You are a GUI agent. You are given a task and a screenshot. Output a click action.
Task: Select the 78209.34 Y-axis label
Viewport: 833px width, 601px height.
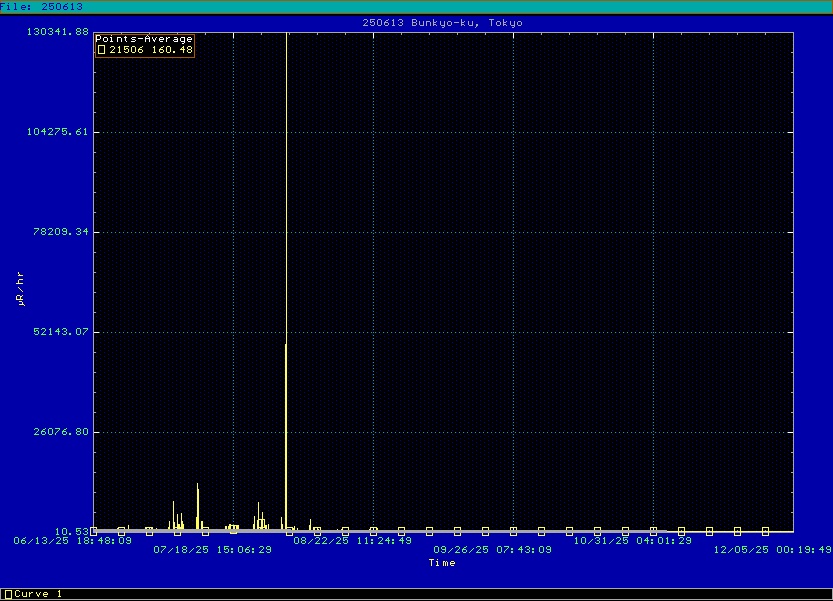[63, 232]
